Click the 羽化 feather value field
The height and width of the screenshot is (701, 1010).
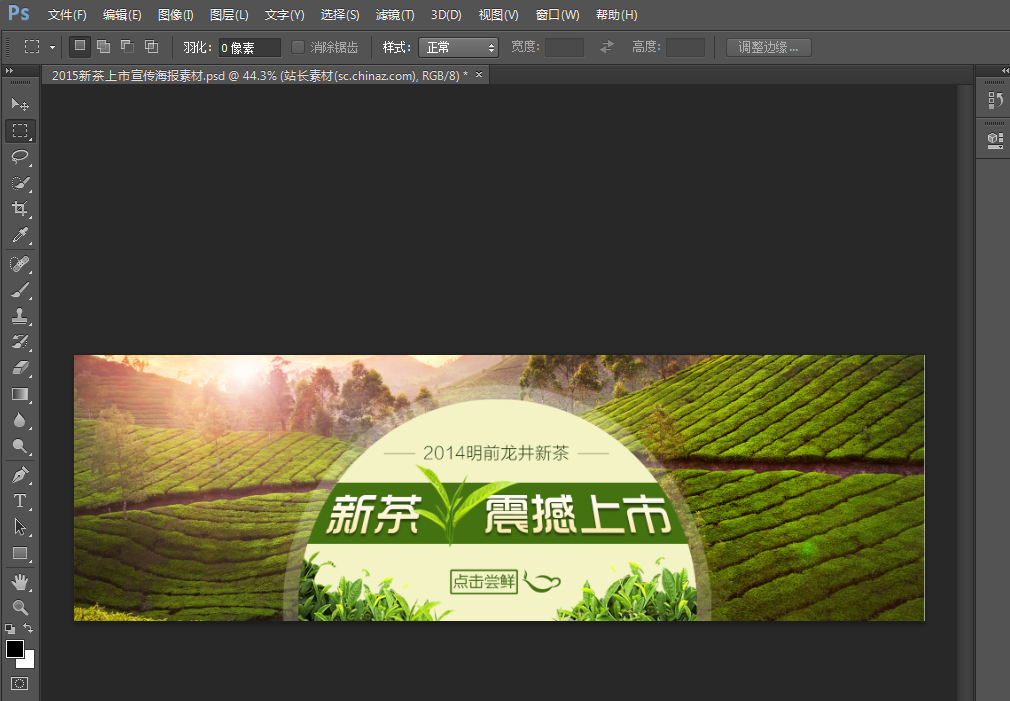249,48
